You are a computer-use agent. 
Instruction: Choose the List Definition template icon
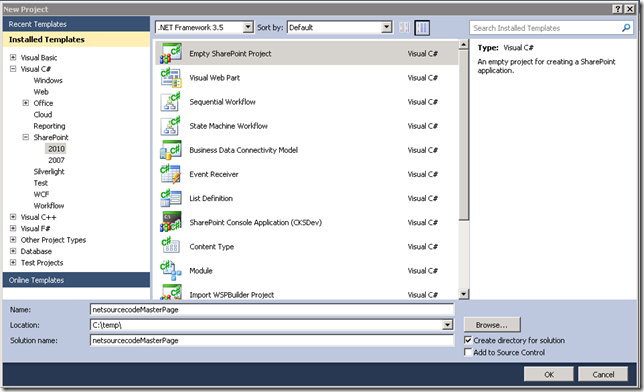(x=170, y=198)
